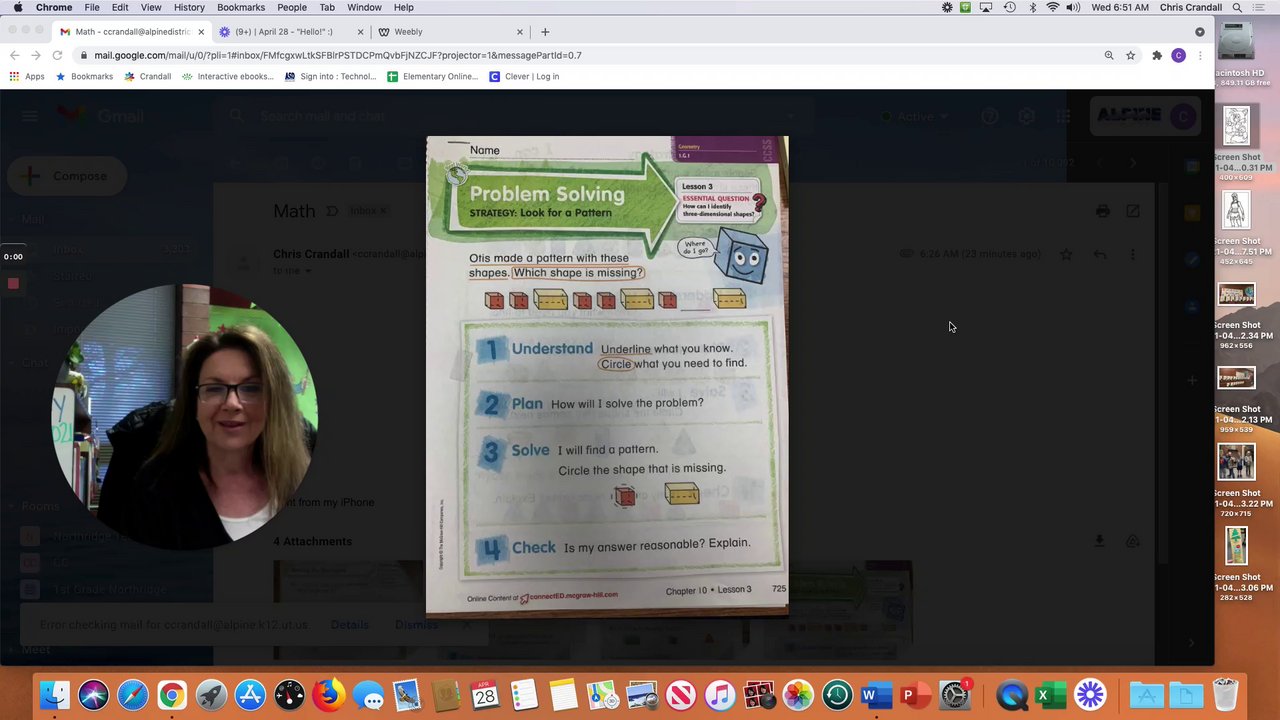Image resolution: width=1280 pixels, height=720 pixels.
Task: Open the Photos app in the dock
Action: [x=798, y=695]
